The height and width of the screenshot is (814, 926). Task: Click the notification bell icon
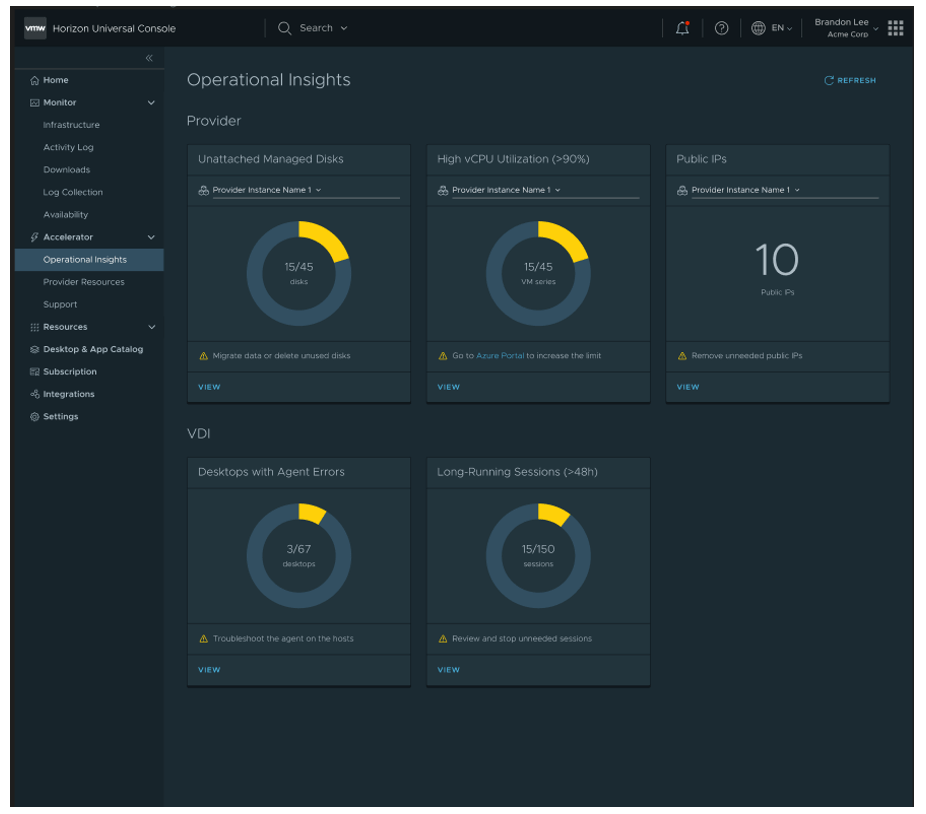(x=682, y=28)
